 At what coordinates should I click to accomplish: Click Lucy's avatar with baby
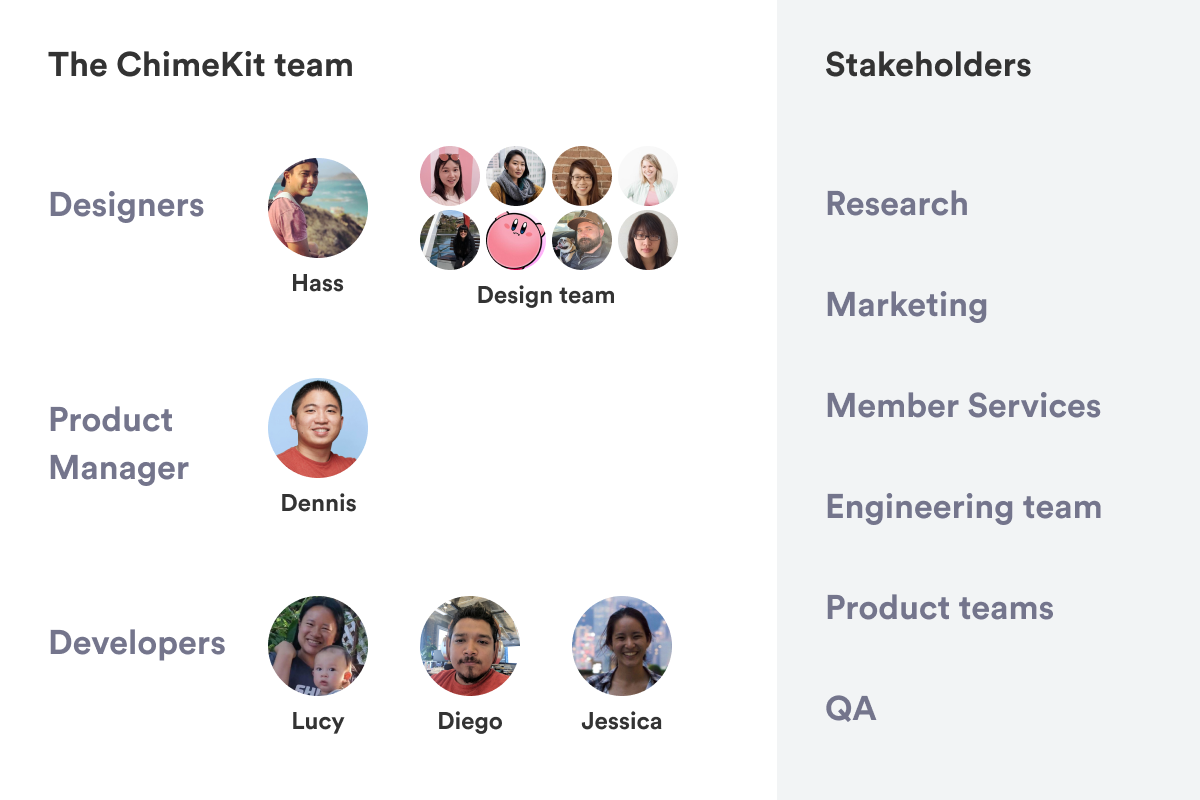click(318, 646)
